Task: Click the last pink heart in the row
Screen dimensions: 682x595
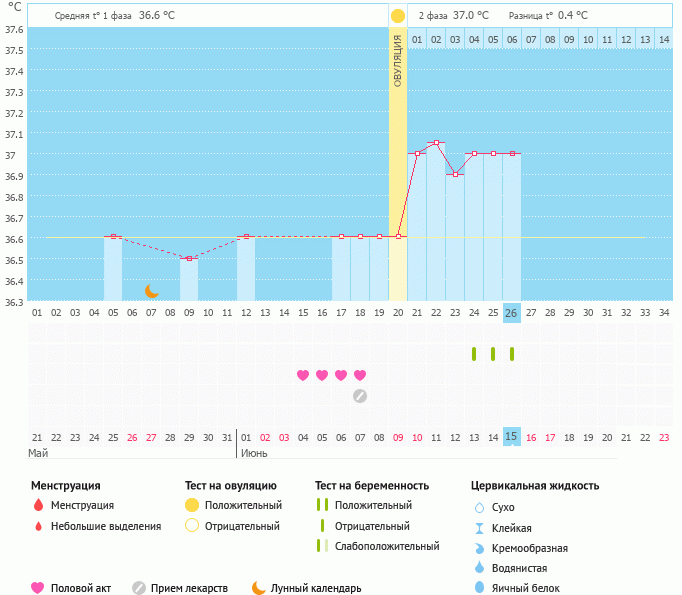Action: click(x=360, y=375)
